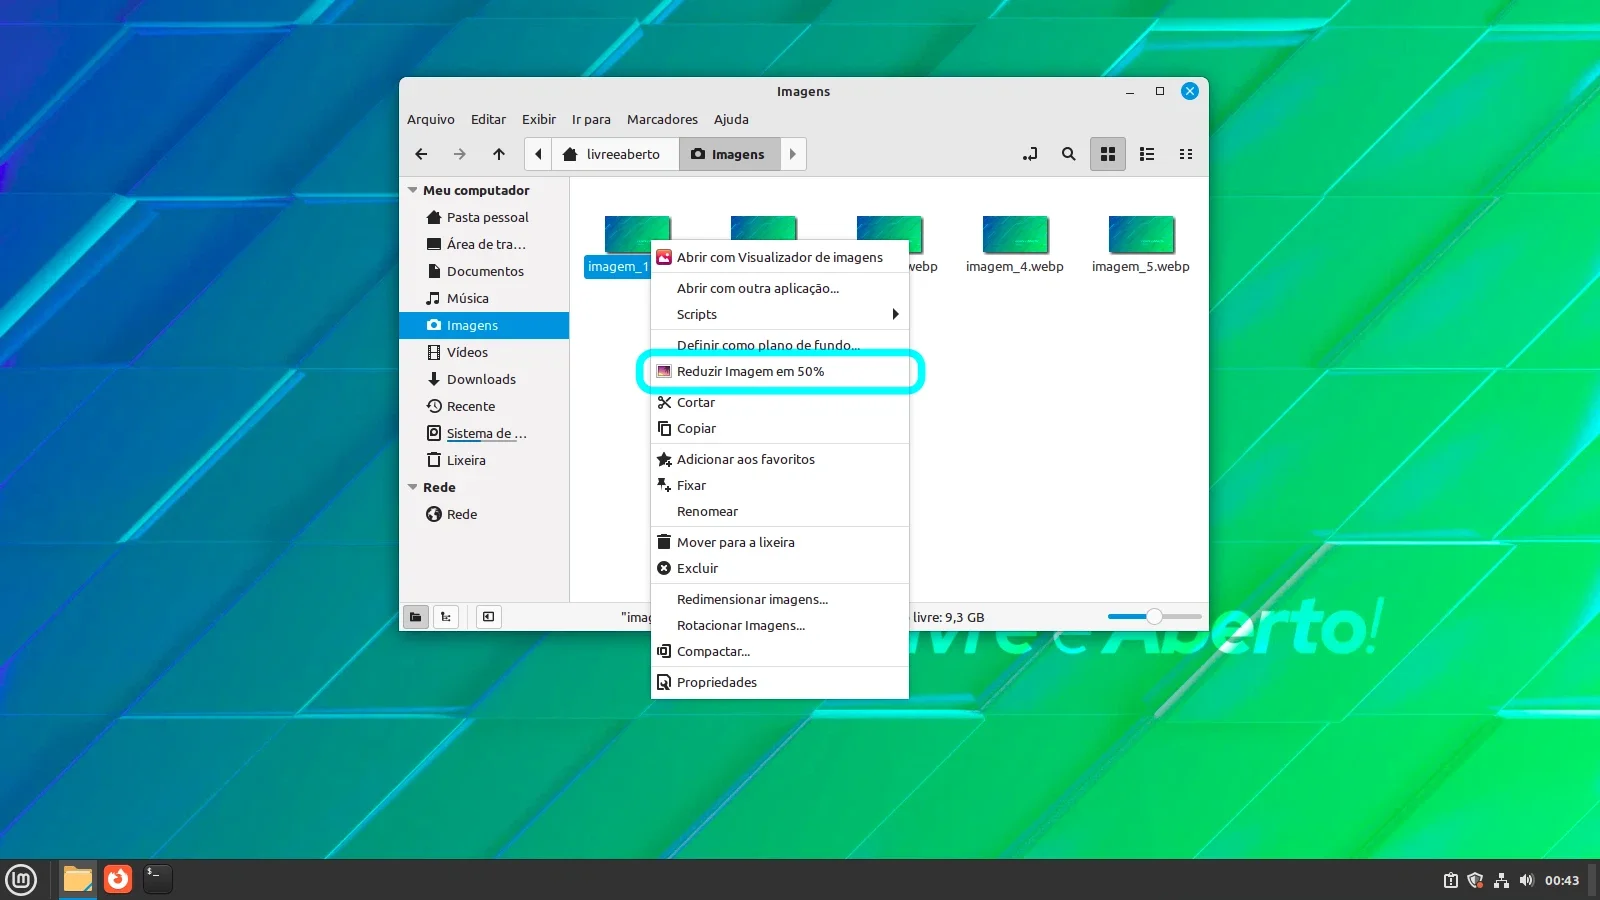Click Copiar in the context menu
Screen dimensions: 1600x900
[779, 428]
